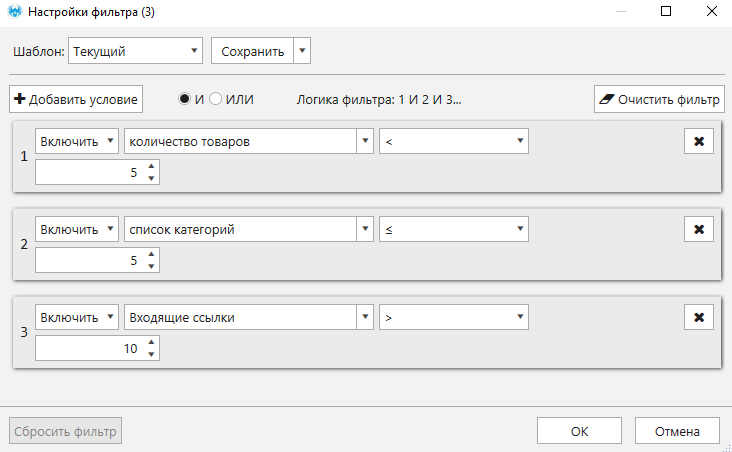Increase the condition 1 value with up arrow
Viewport: 732px width, 452px height.
point(151,166)
